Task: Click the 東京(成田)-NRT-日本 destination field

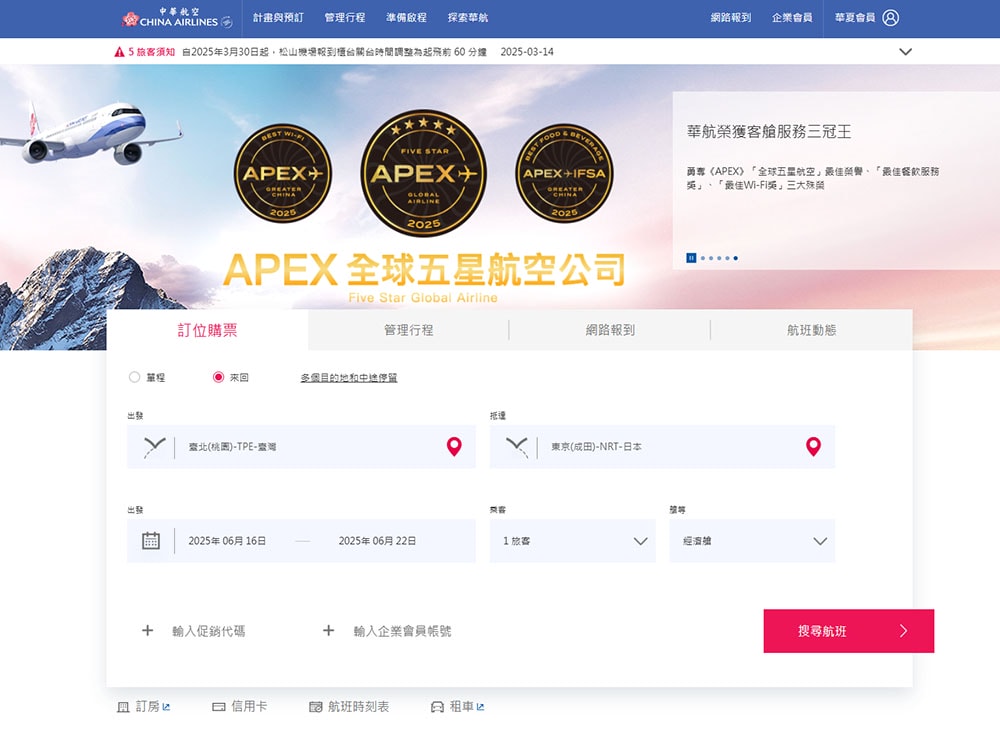Action: click(x=662, y=446)
